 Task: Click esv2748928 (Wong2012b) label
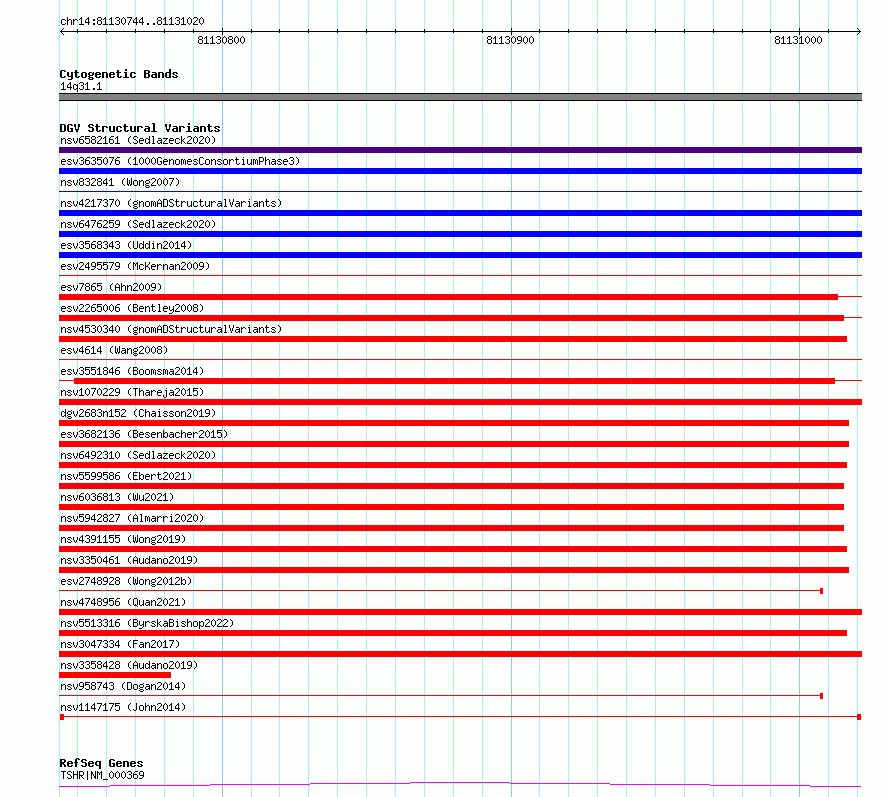coord(126,581)
